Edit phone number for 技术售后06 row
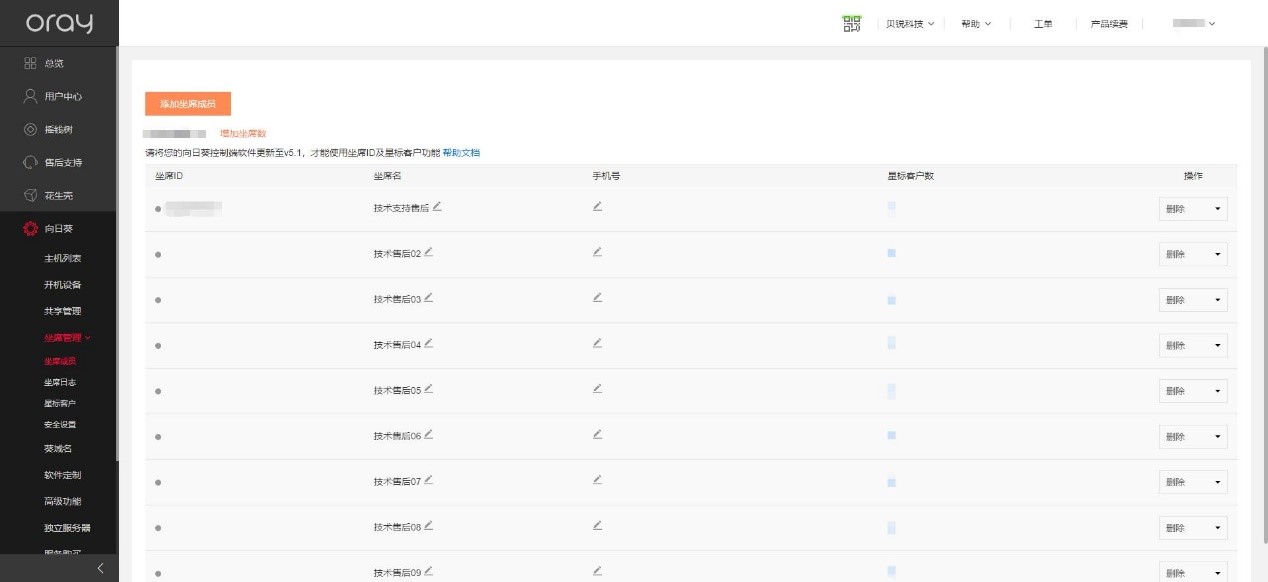This screenshot has width=1268, height=582. [597, 434]
